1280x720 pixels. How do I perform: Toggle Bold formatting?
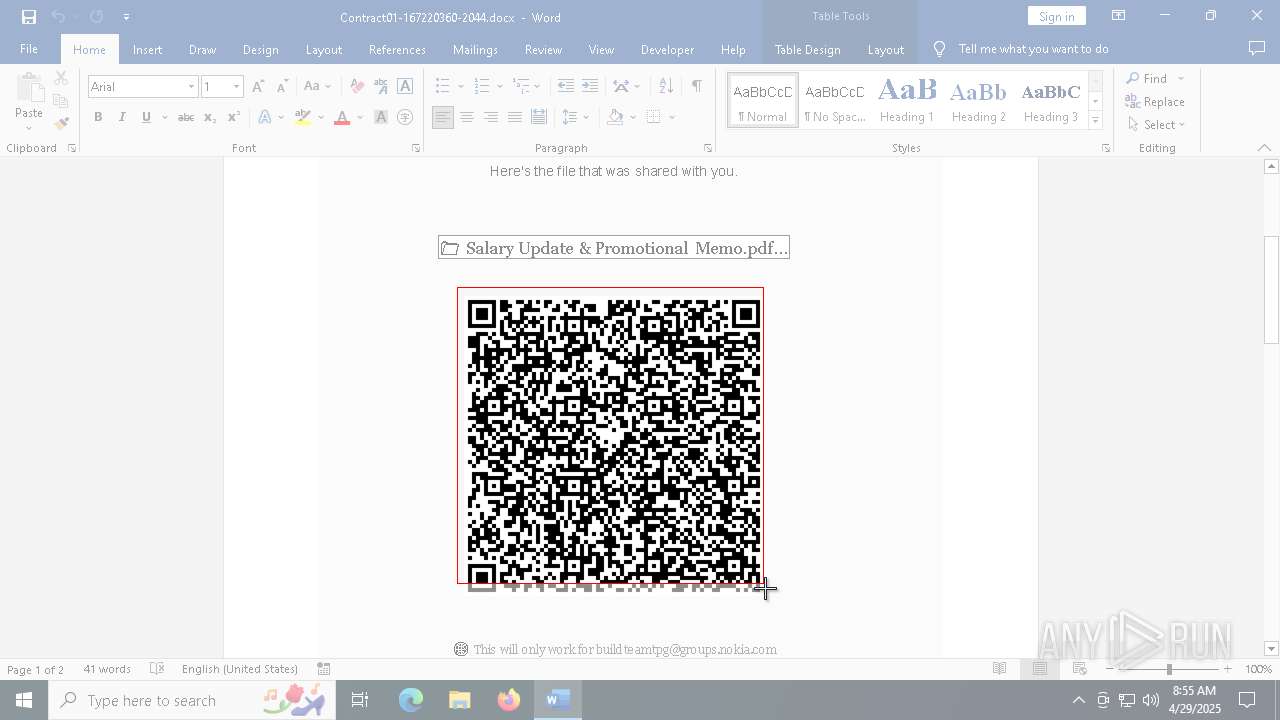click(x=98, y=117)
